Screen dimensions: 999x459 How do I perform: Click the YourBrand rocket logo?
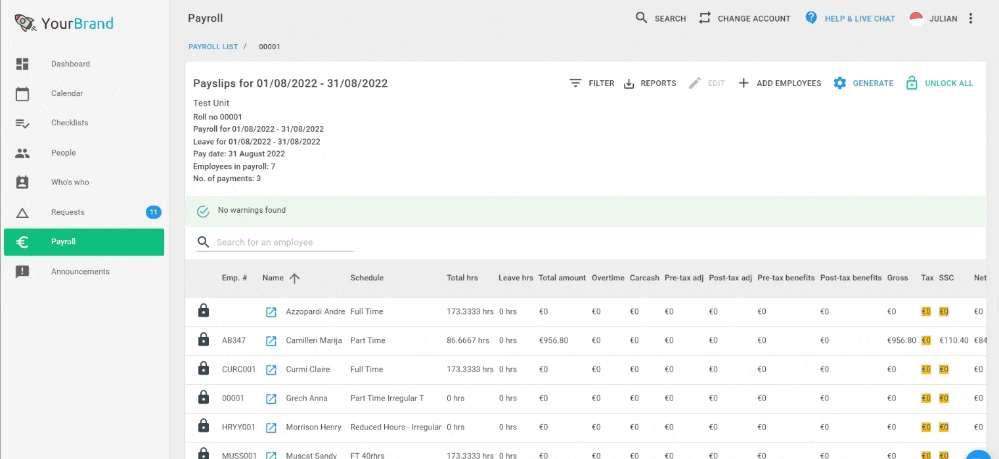[25, 24]
